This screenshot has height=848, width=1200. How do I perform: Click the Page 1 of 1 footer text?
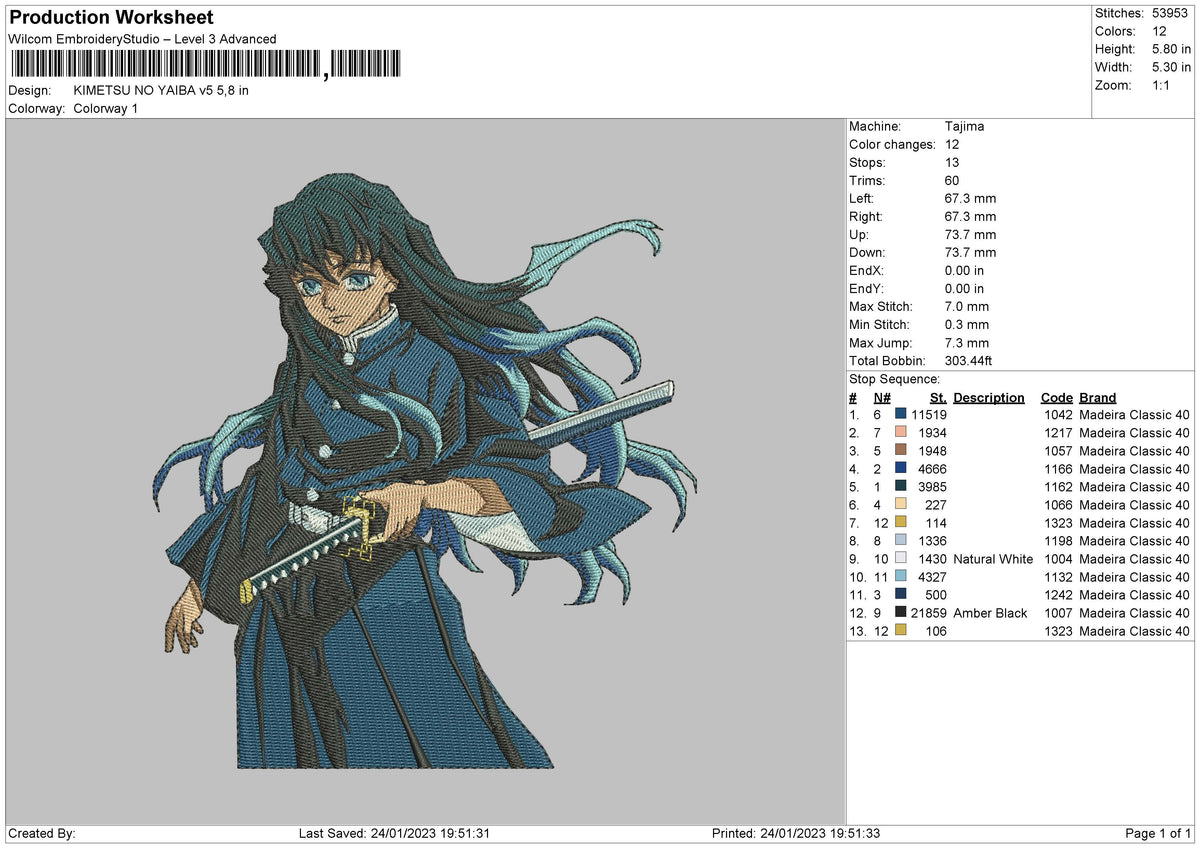point(1158,833)
